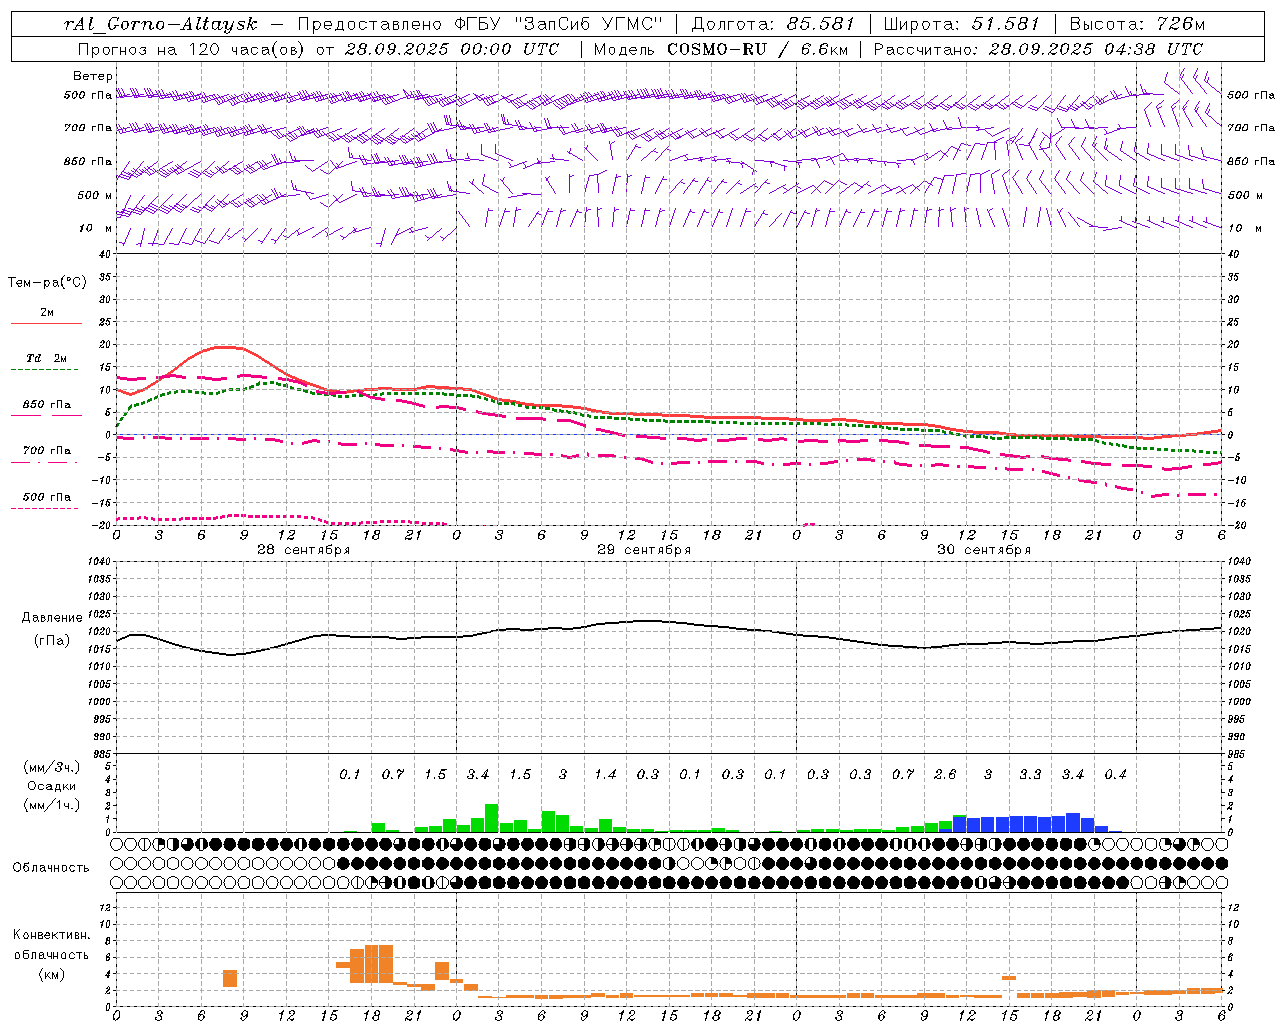
Task: Click the 1.4 precipitation total
Action: [x=605, y=774]
